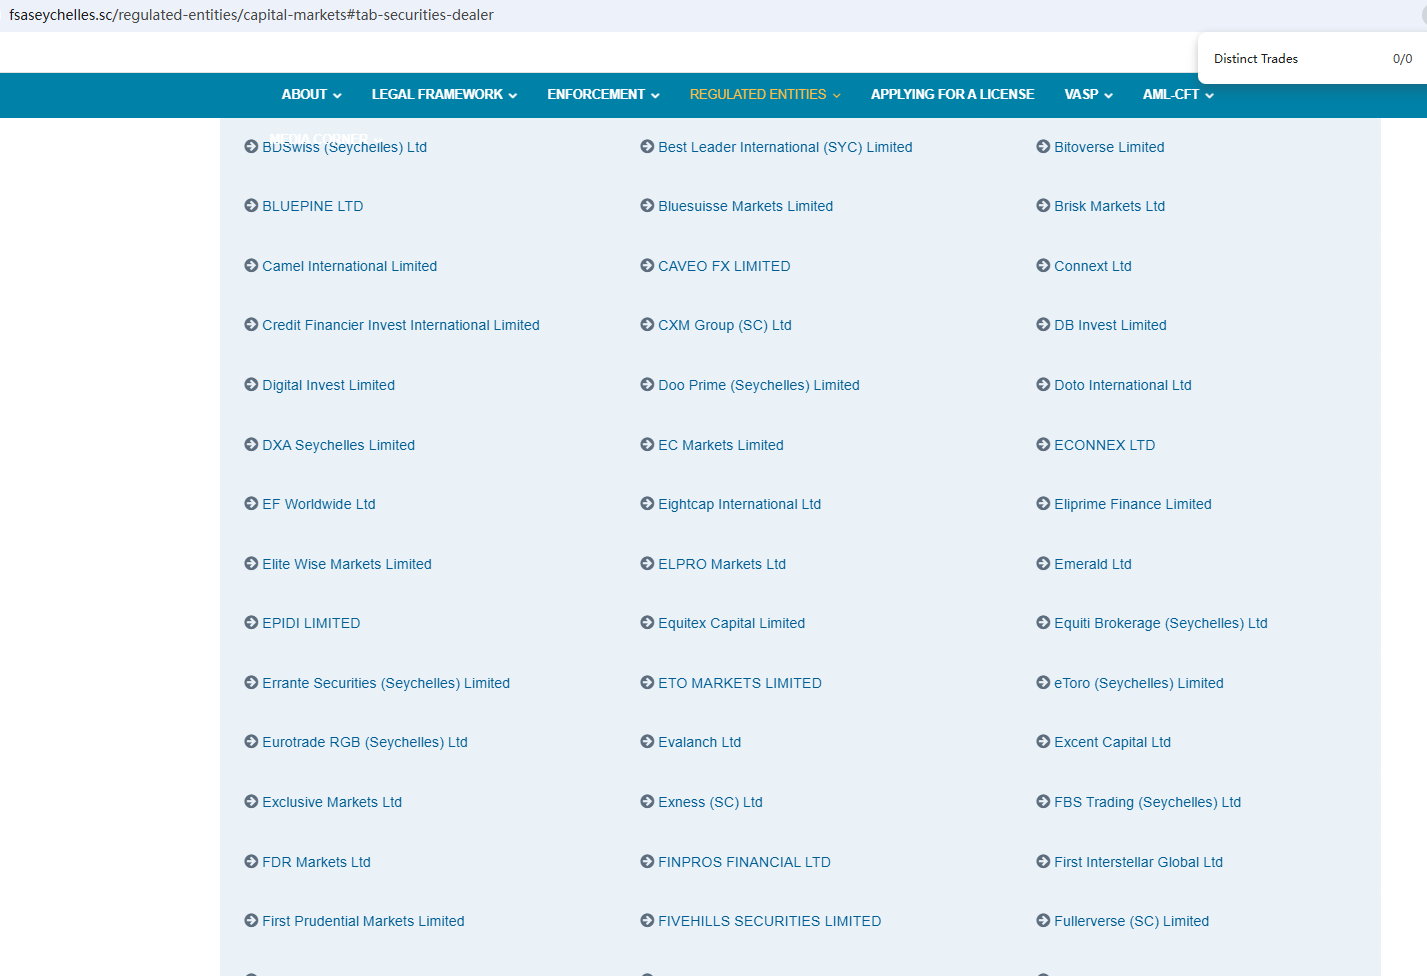The image size is (1427, 976).
Task: Click arrow icon beside CAVEO FX LIMITED
Action: coord(647,266)
